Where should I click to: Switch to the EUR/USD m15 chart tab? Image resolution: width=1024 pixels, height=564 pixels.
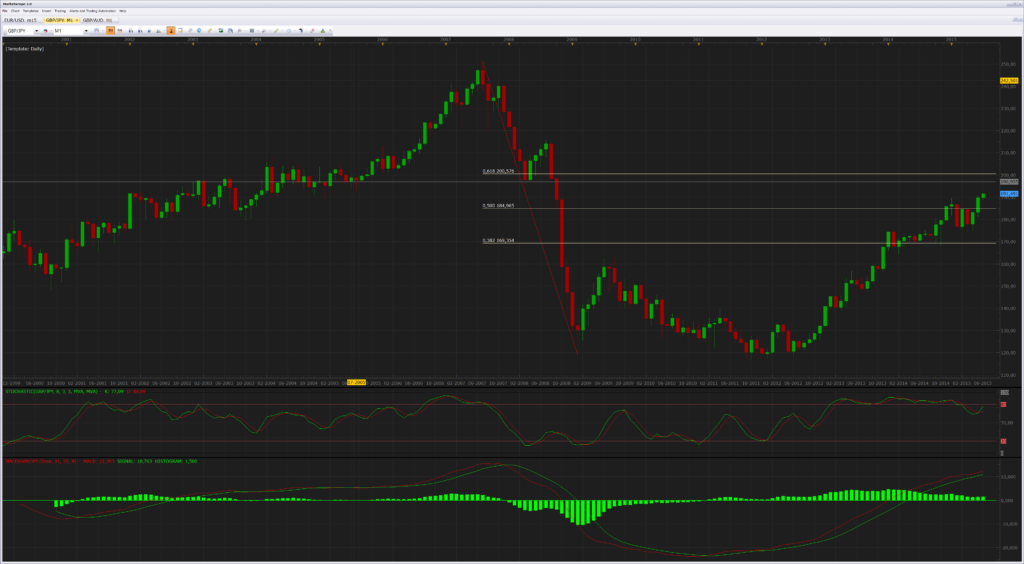(20, 20)
